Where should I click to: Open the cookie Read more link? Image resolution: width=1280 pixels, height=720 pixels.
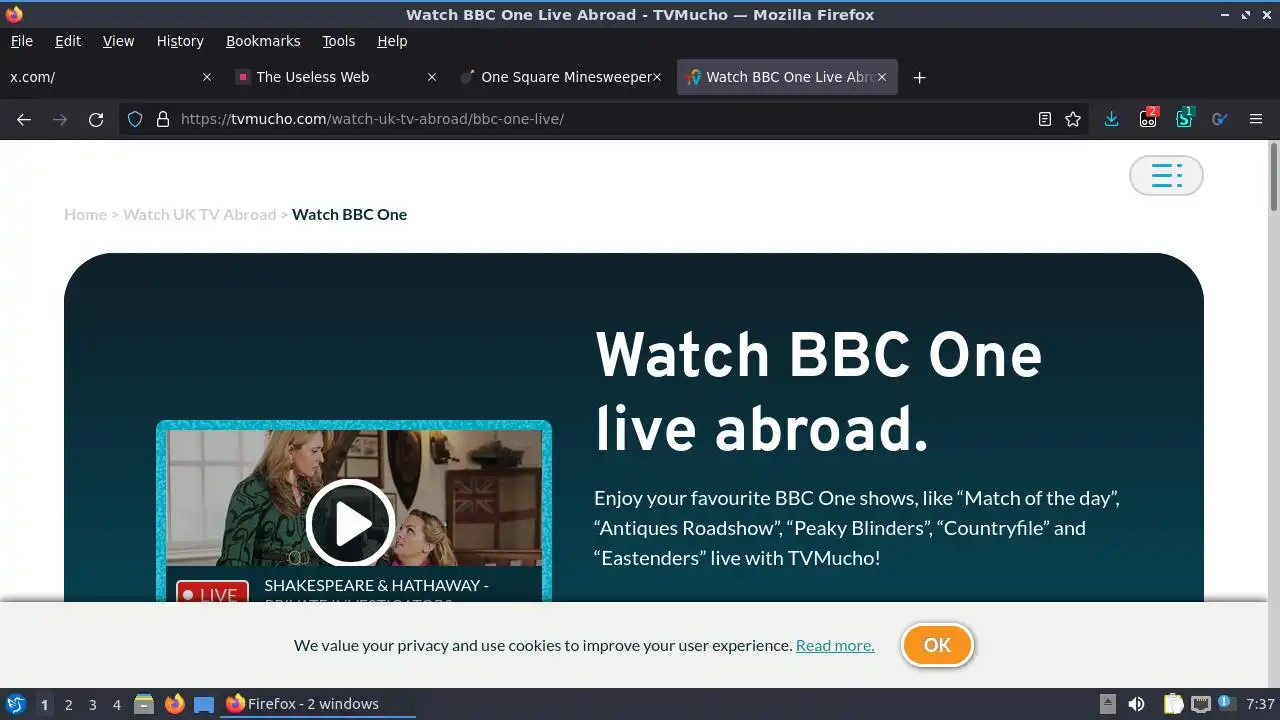coord(835,645)
